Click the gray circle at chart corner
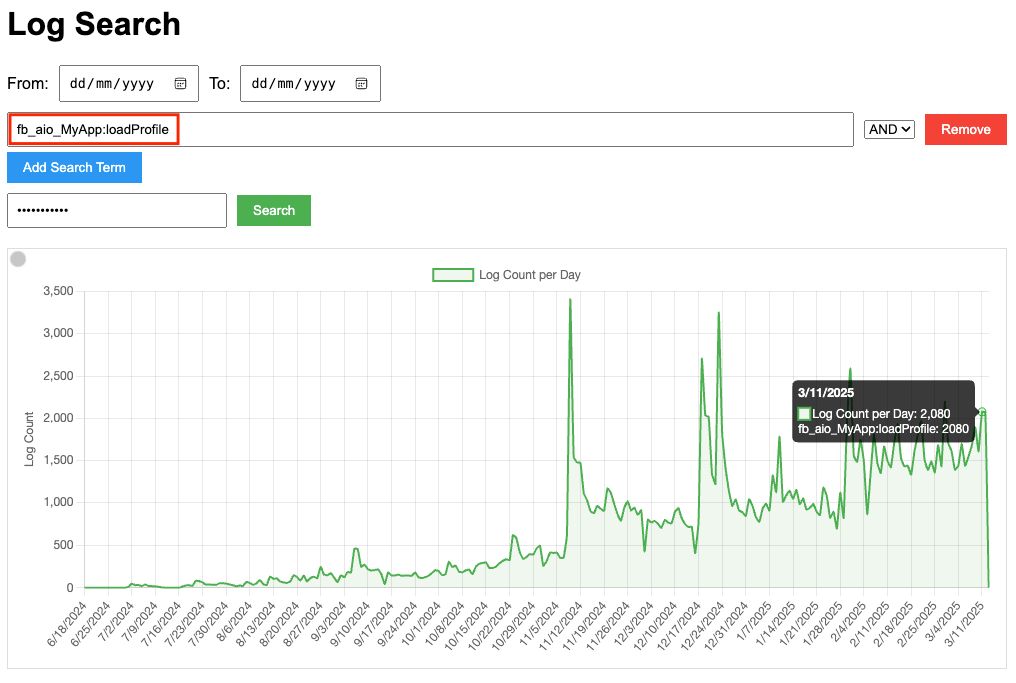 tap(18, 259)
